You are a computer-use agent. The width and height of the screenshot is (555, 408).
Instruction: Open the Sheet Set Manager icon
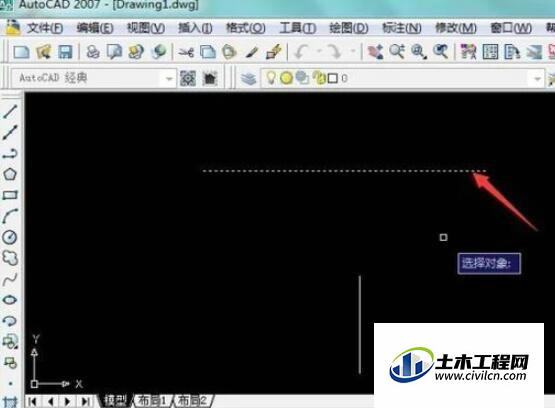(534, 52)
